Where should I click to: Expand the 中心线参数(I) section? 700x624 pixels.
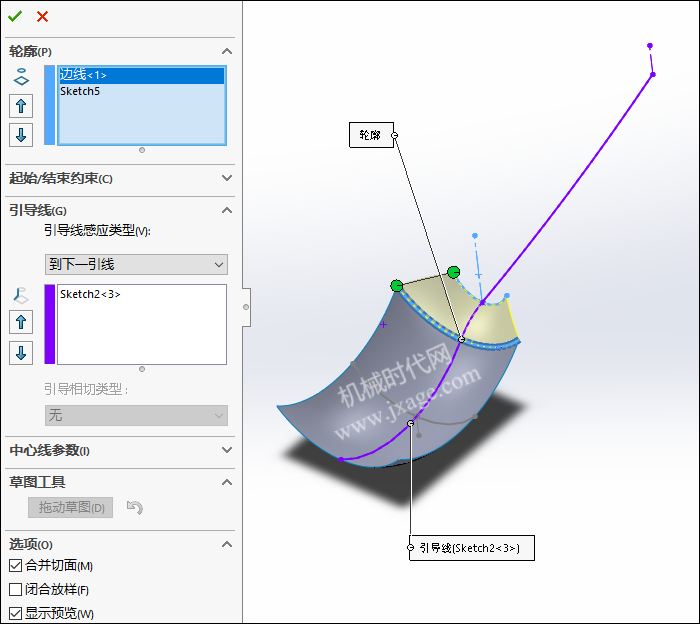tap(227, 450)
